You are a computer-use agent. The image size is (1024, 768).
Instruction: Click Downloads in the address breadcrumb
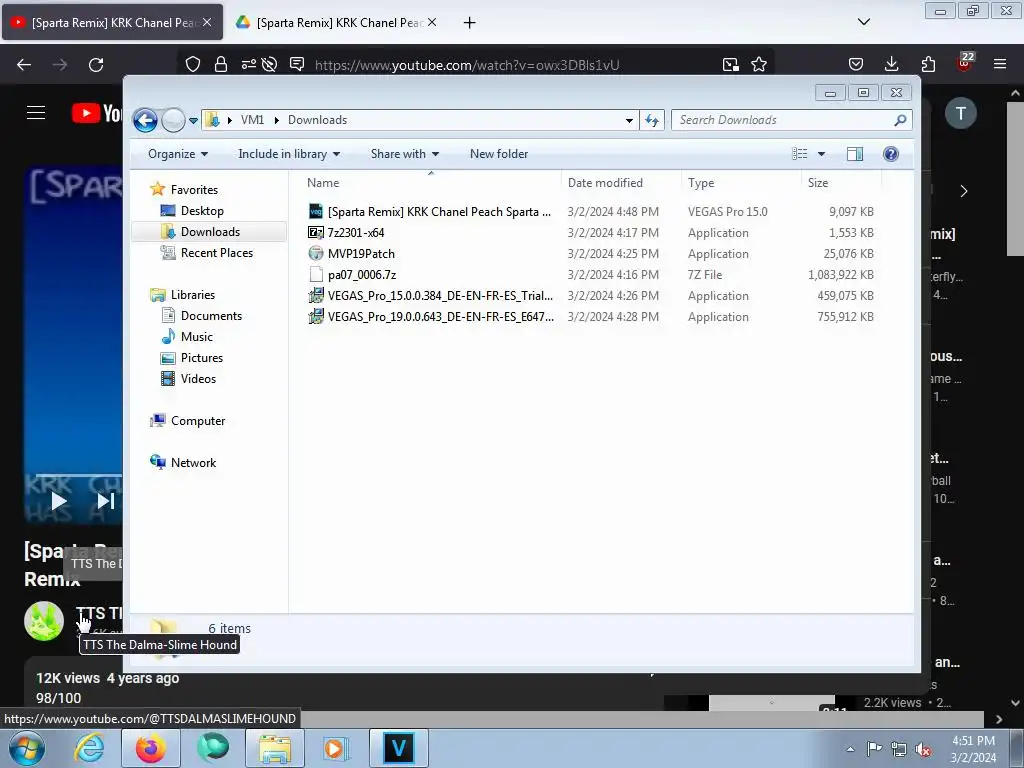tap(317, 120)
